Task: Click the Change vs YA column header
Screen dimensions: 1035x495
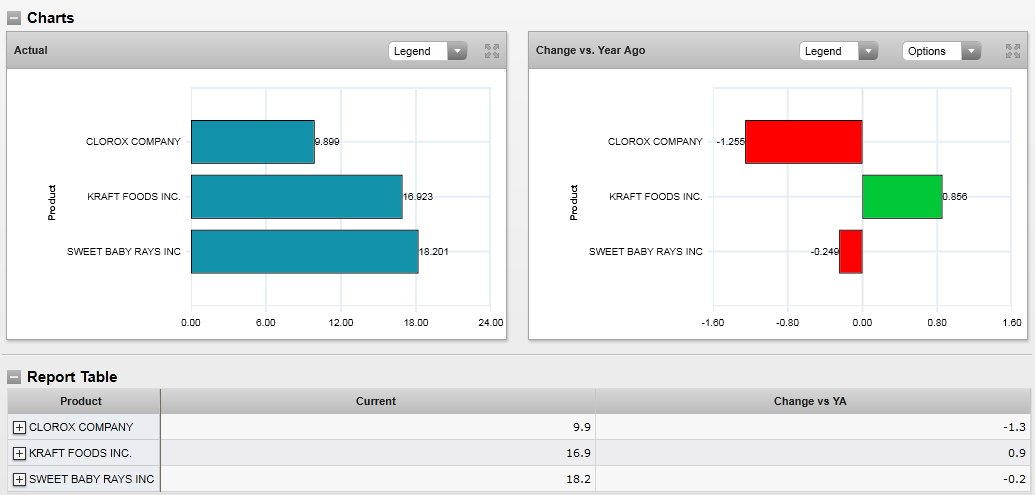Action: [x=810, y=401]
